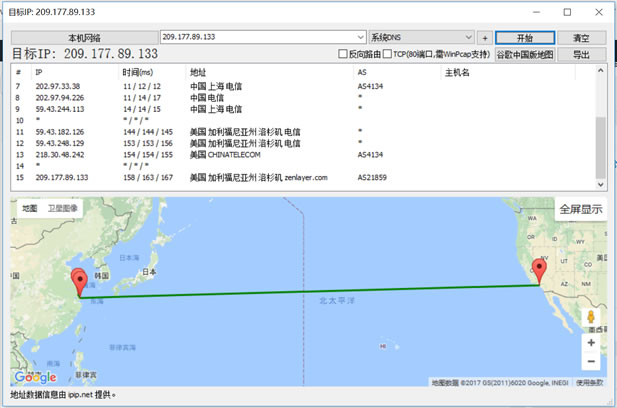
Task: Switch to 卫星图像 satellite view
Action: click(x=64, y=208)
